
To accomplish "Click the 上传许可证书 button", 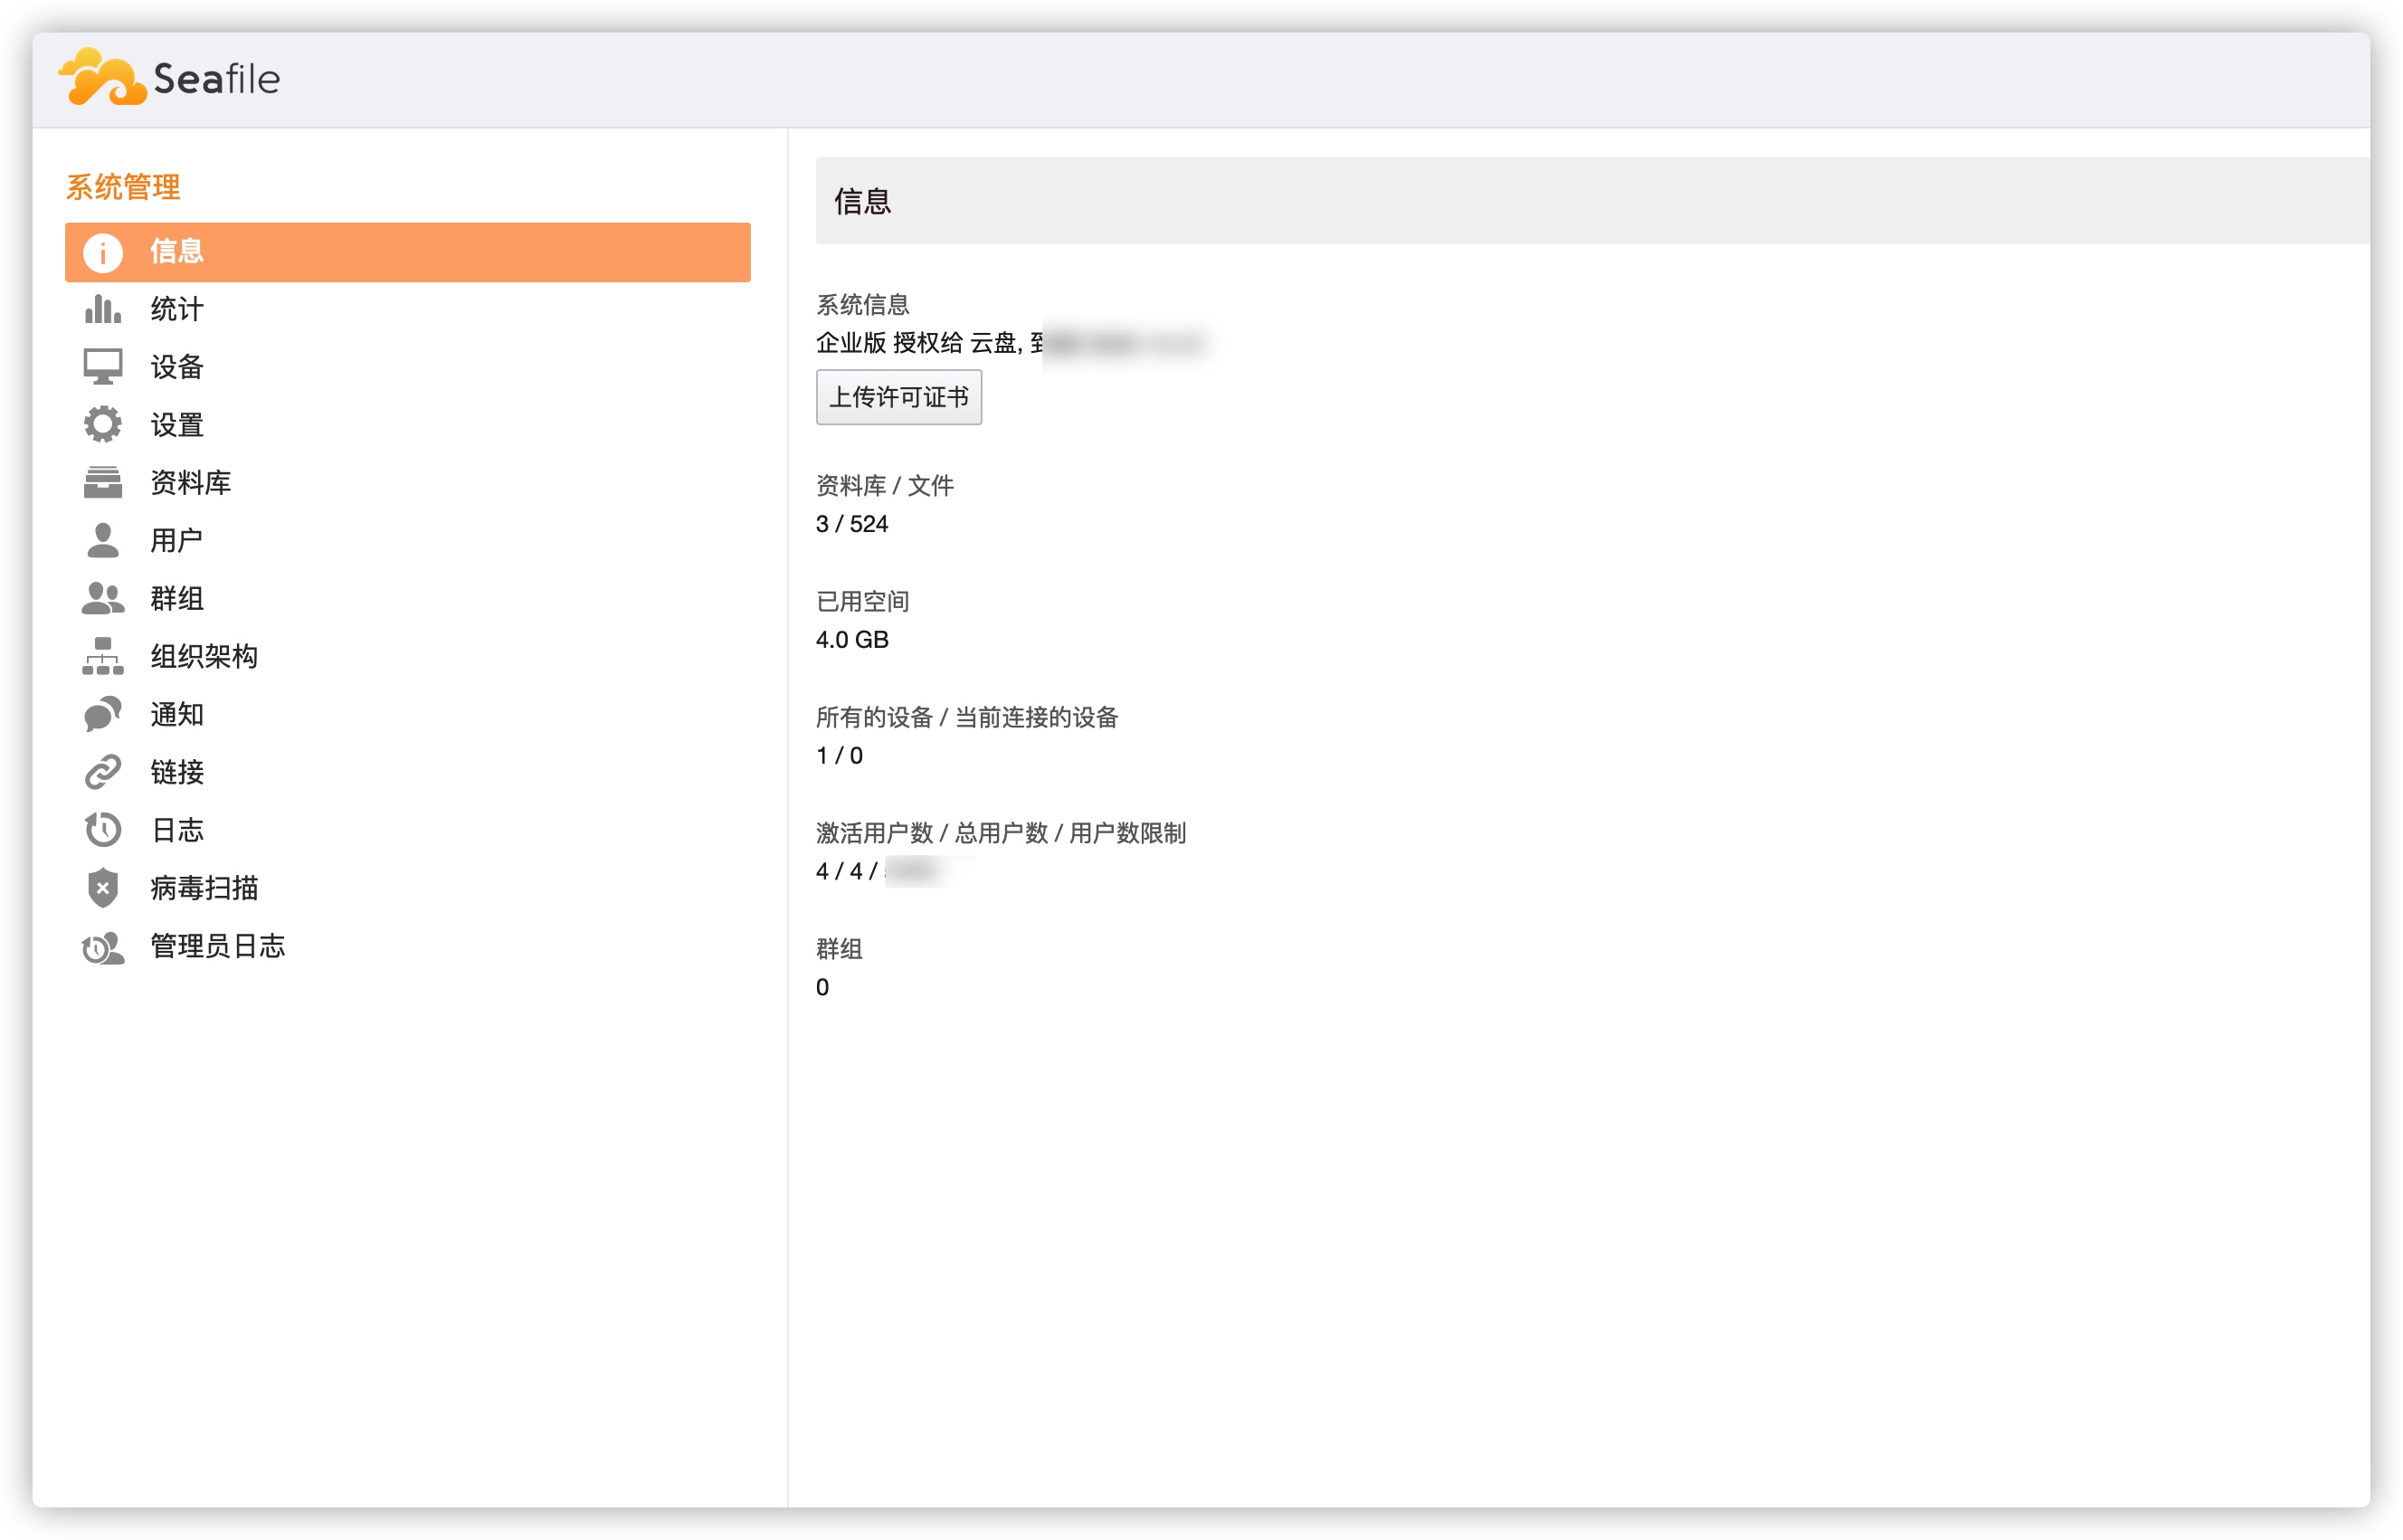I will [899, 397].
